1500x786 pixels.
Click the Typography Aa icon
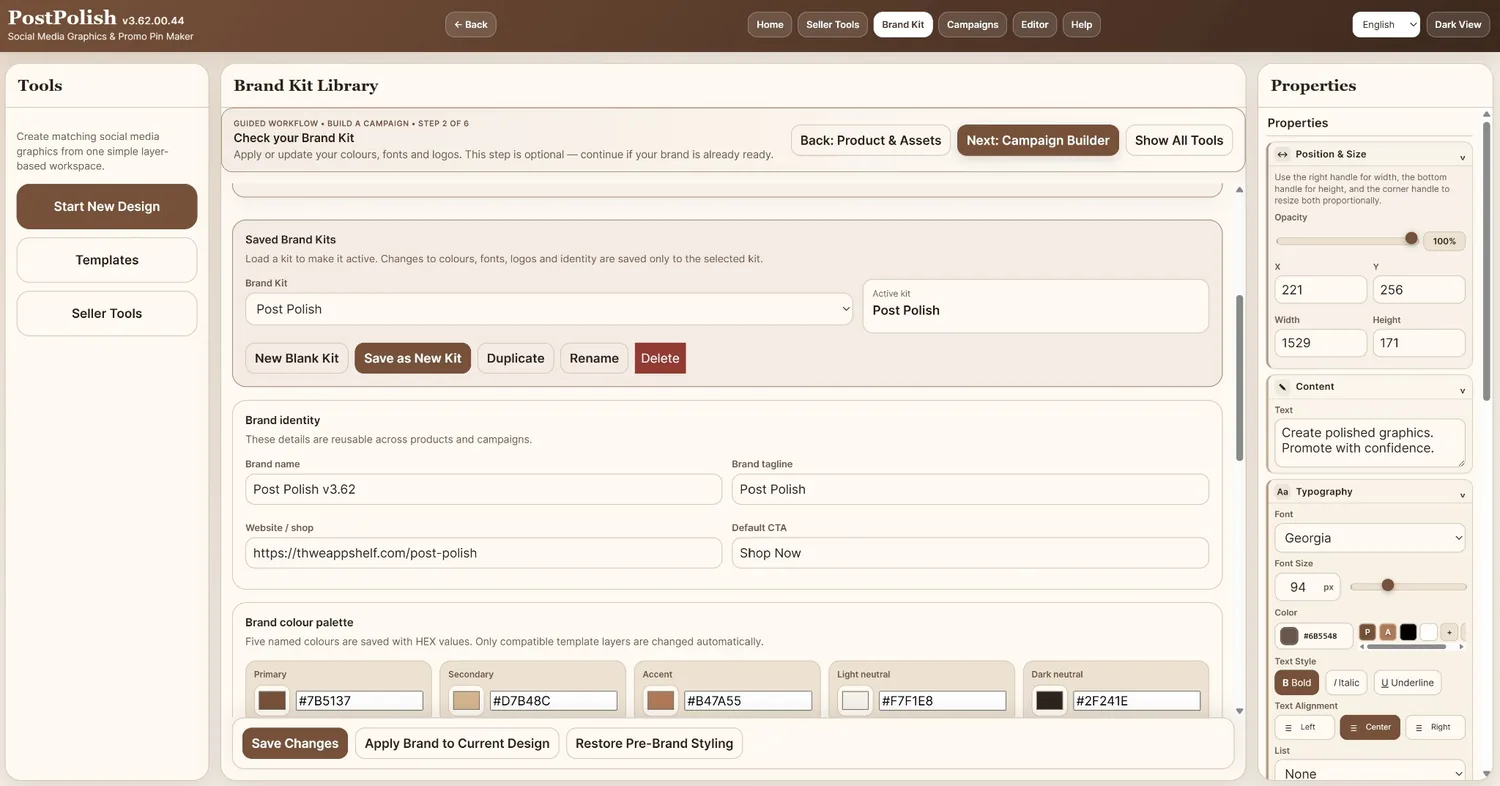click(x=1282, y=492)
